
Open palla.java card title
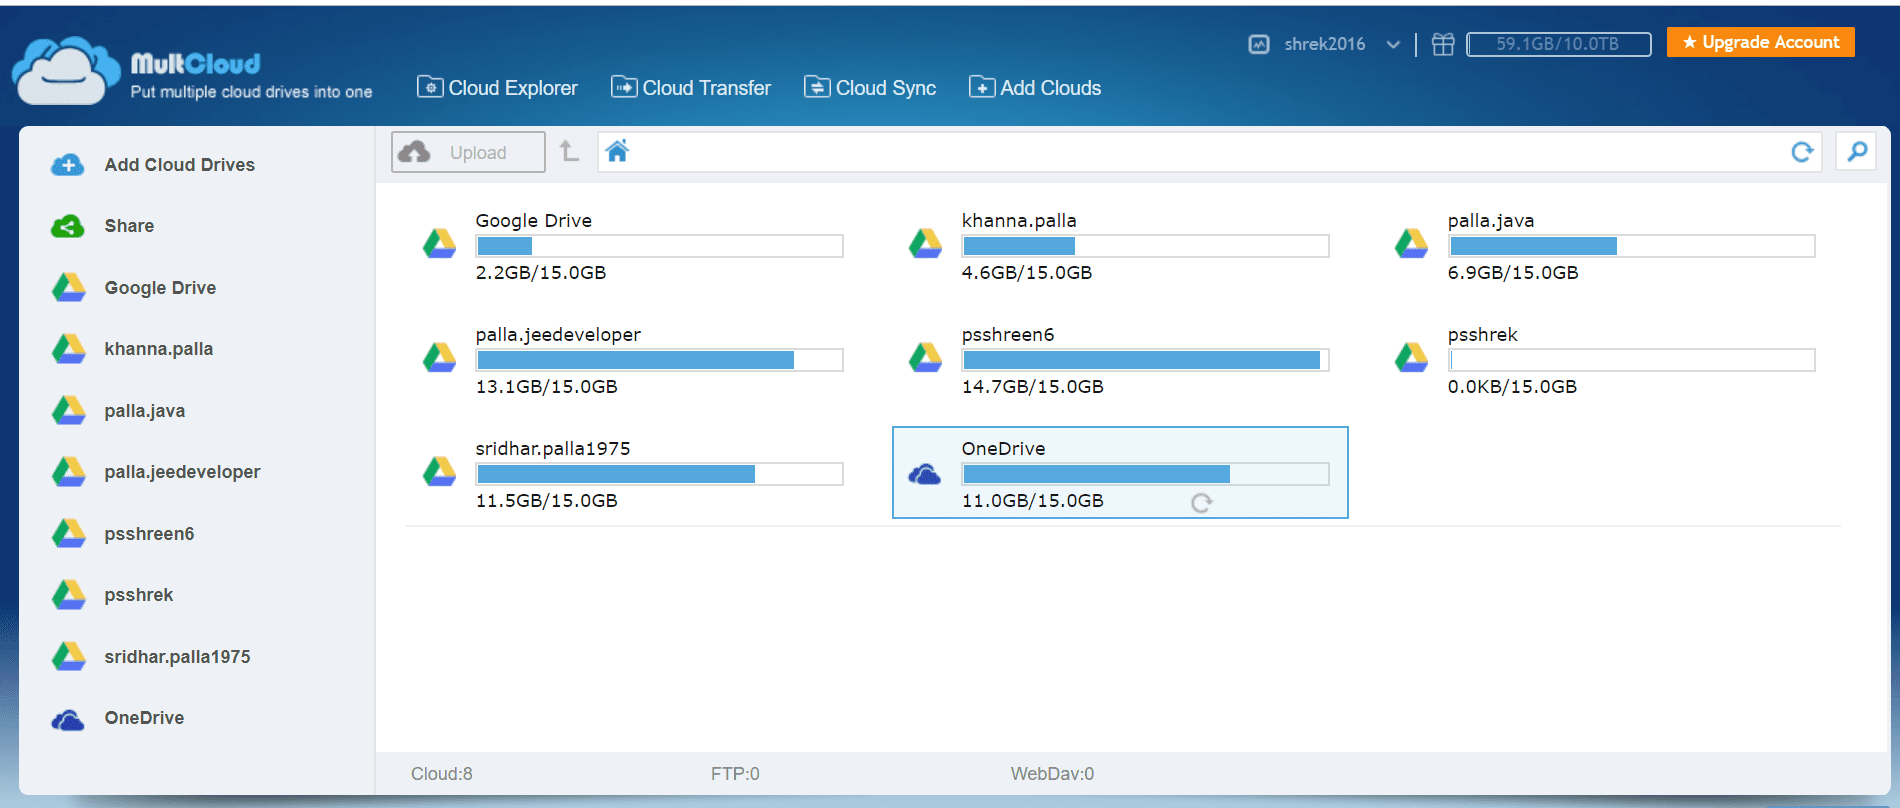point(1490,221)
